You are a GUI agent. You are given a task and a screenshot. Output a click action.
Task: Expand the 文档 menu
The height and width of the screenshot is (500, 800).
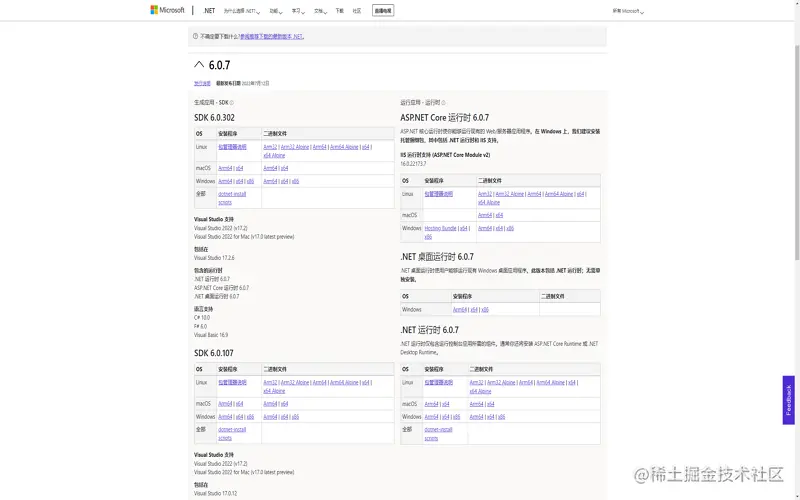(320, 11)
